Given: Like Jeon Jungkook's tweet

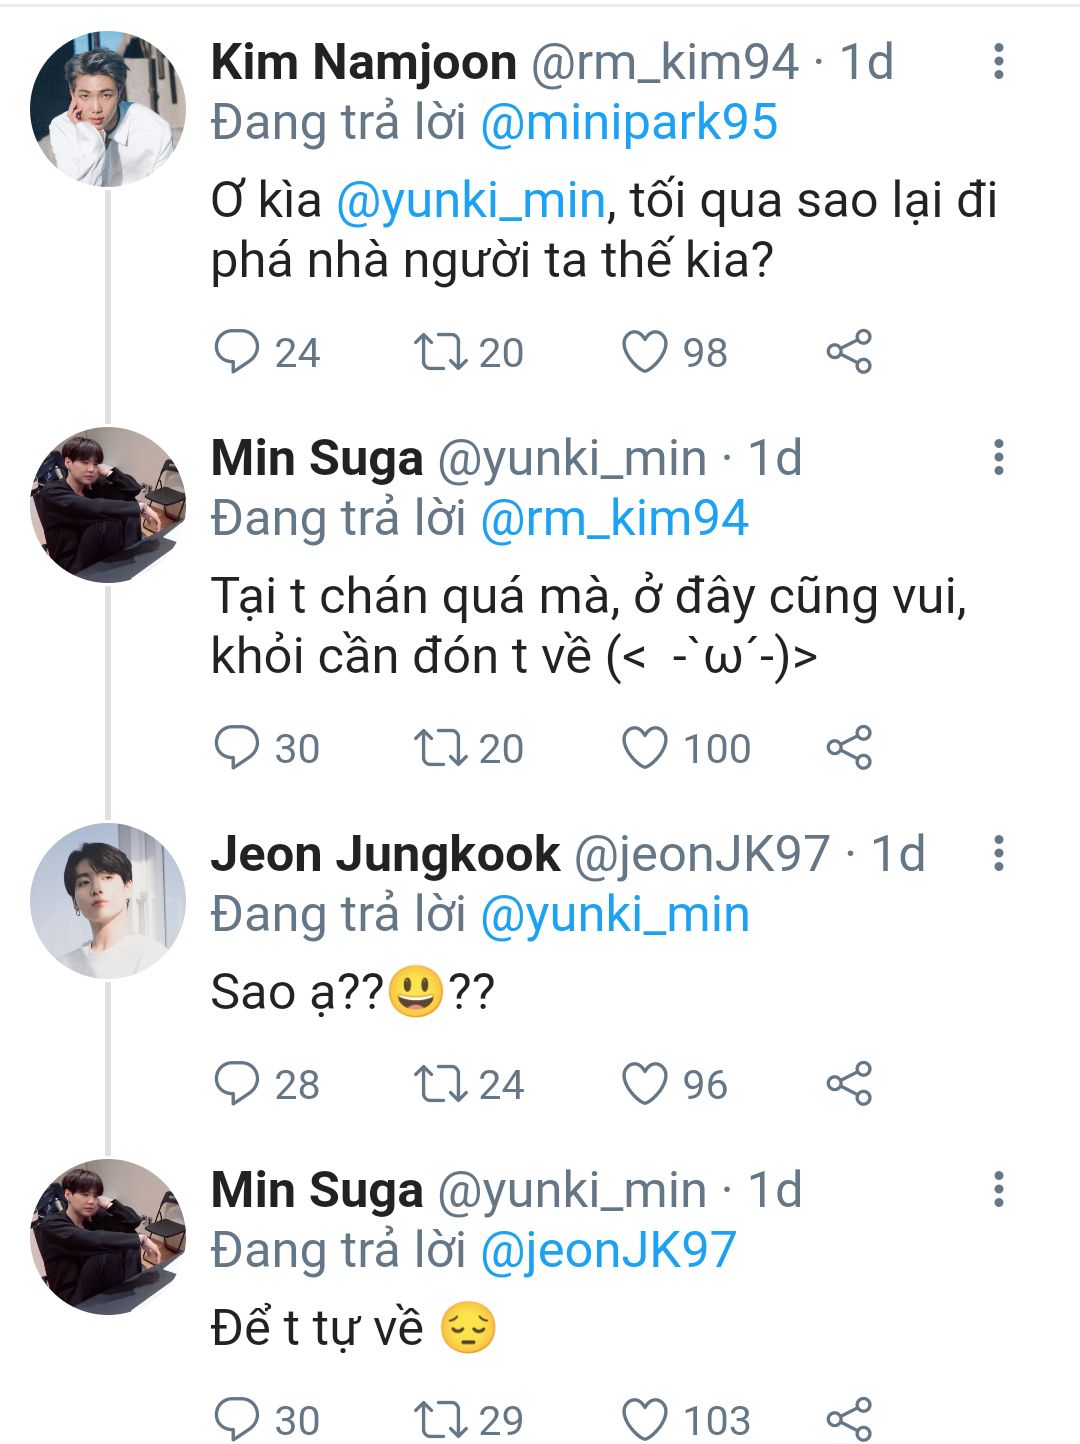Looking at the screenshot, I should click(x=645, y=1084).
